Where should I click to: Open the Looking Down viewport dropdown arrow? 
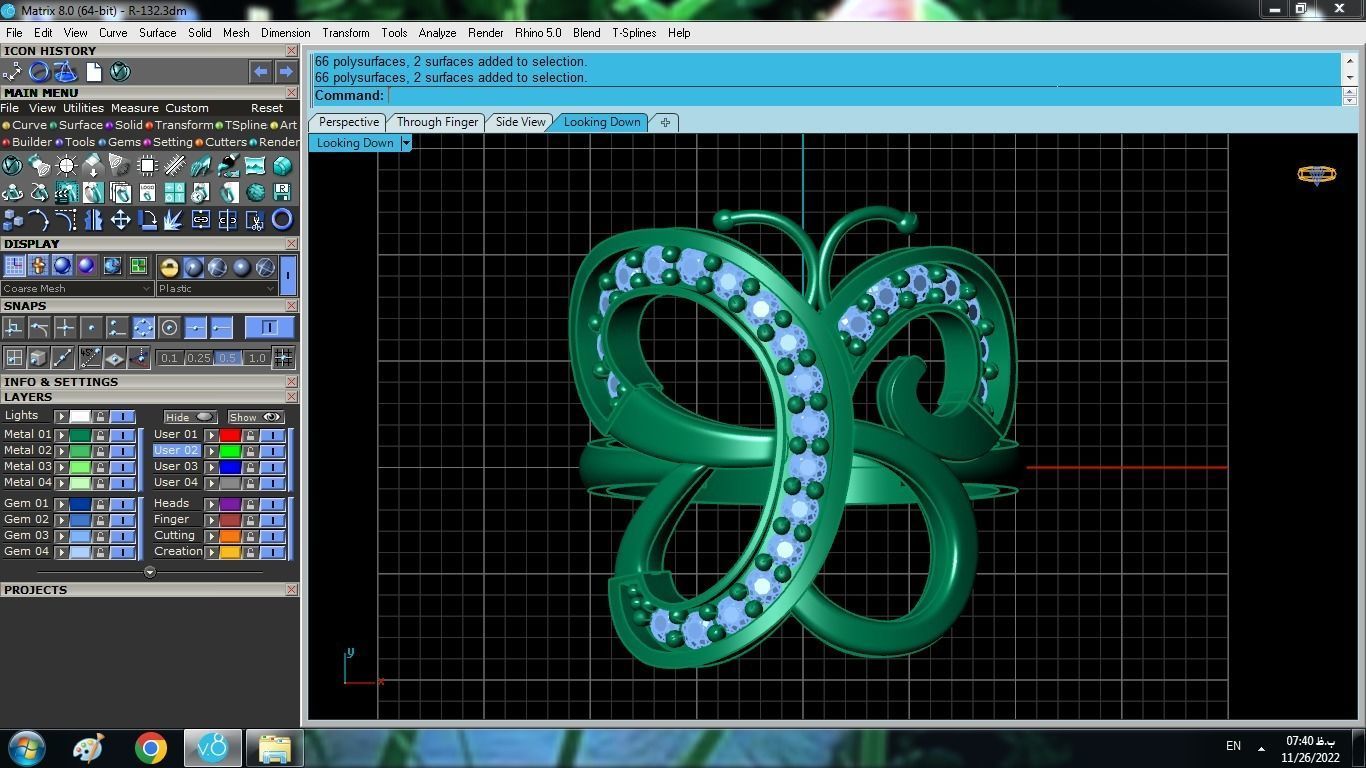(405, 143)
